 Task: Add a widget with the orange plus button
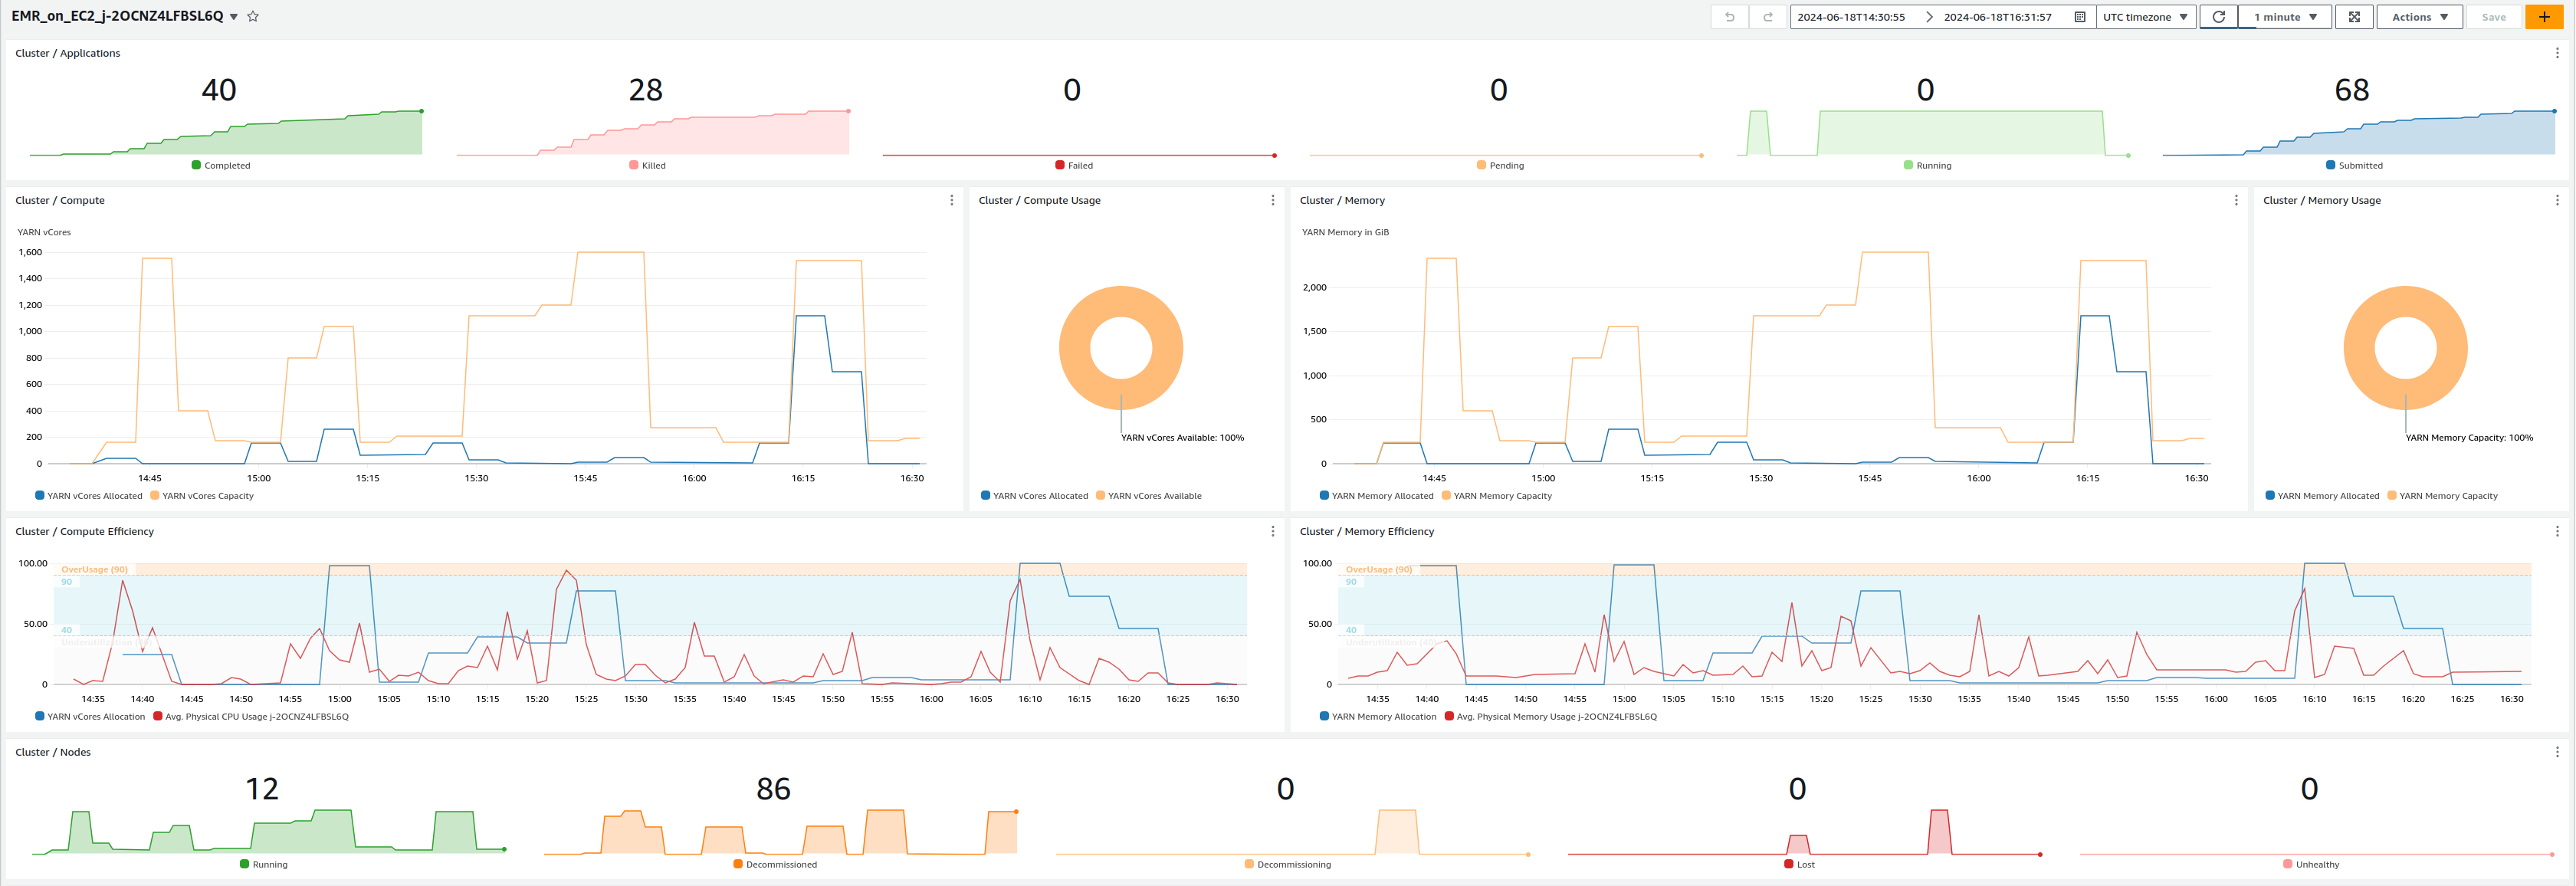coord(2544,17)
